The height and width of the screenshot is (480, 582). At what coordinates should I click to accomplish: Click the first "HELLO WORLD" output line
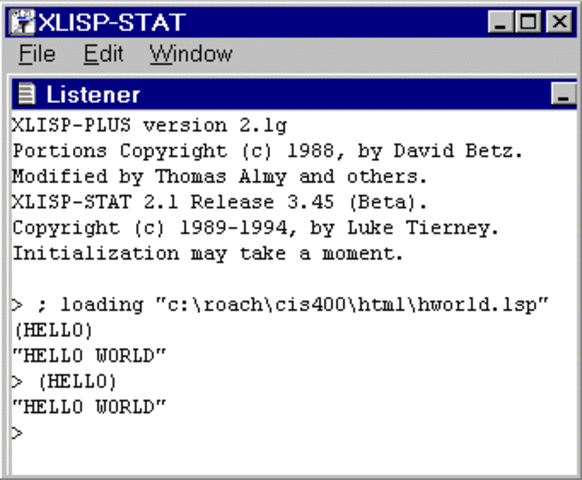coord(89,356)
